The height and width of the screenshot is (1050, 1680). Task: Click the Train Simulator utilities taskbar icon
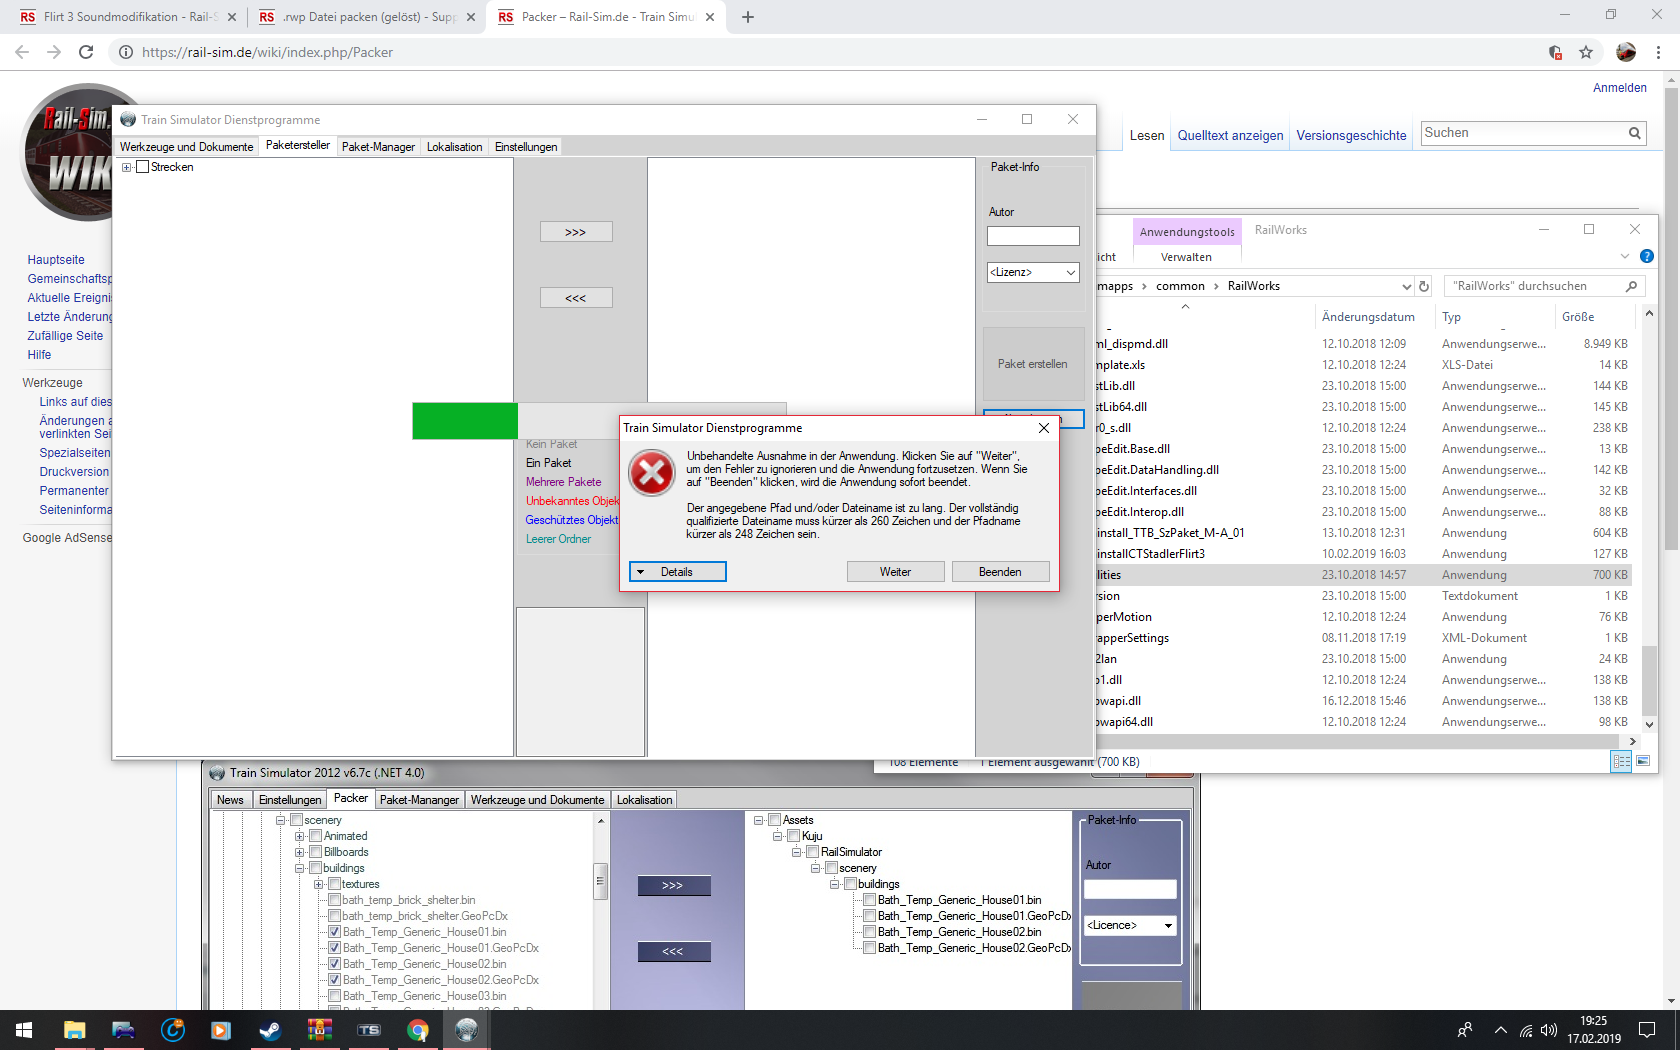point(466,1030)
